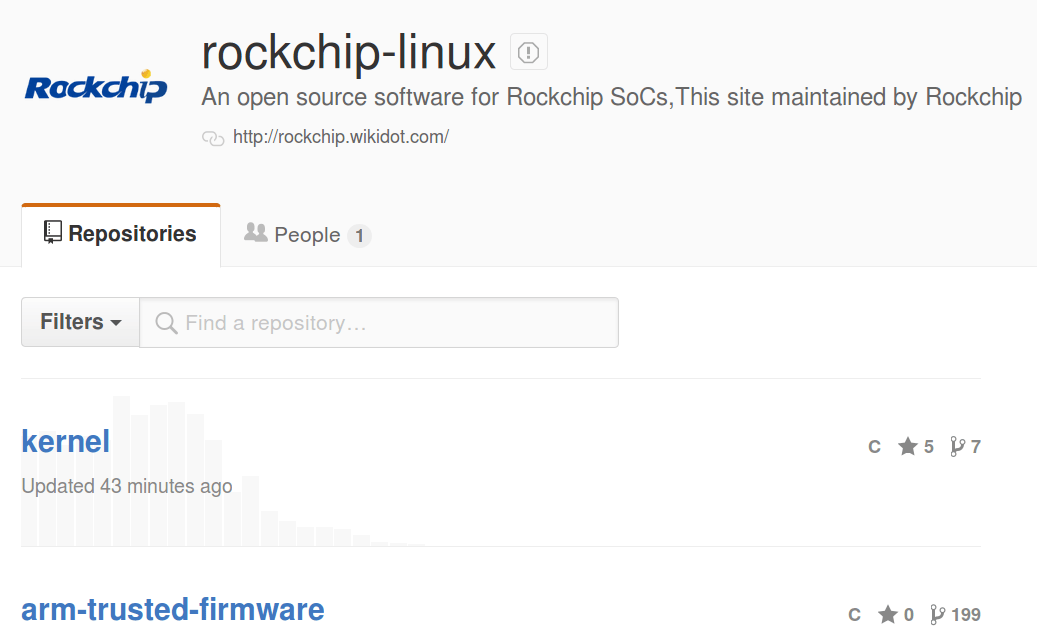Click arm-trusted-firmware star count 0
The height and width of the screenshot is (637, 1037).
pos(909,615)
